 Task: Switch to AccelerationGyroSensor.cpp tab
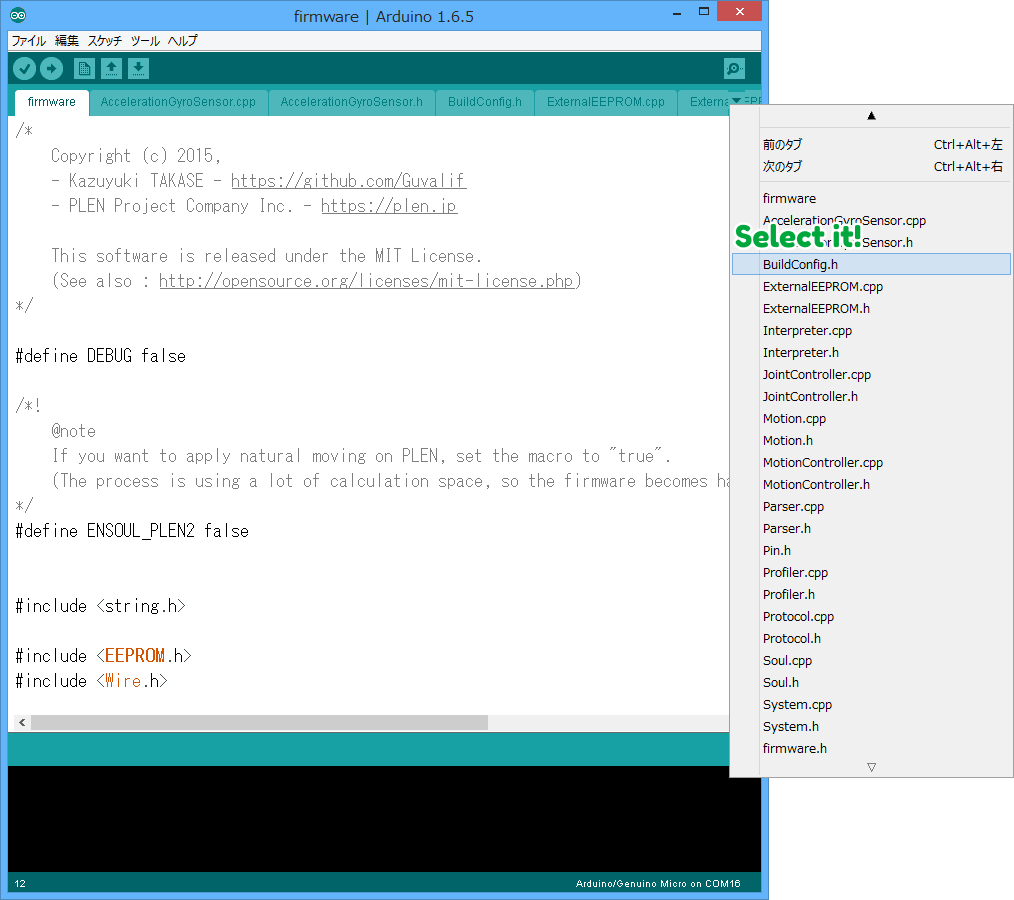coord(178,102)
